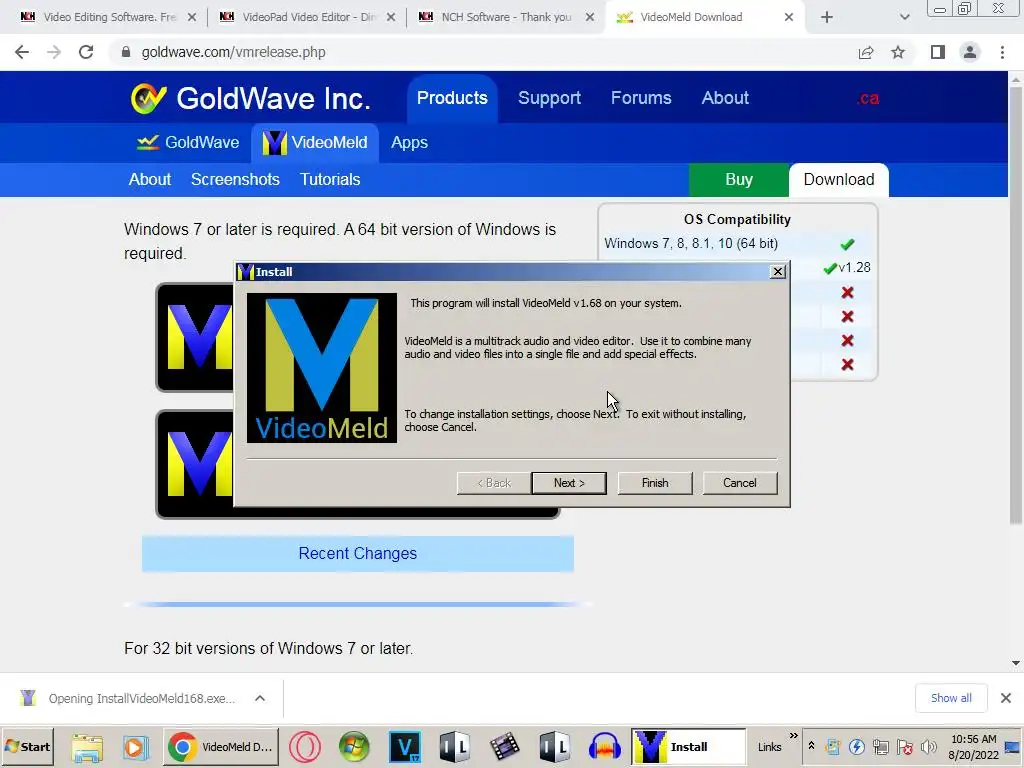The image size is (1024, 768).
Task: Click the network tray icon
Action: [x=880, y=746]
